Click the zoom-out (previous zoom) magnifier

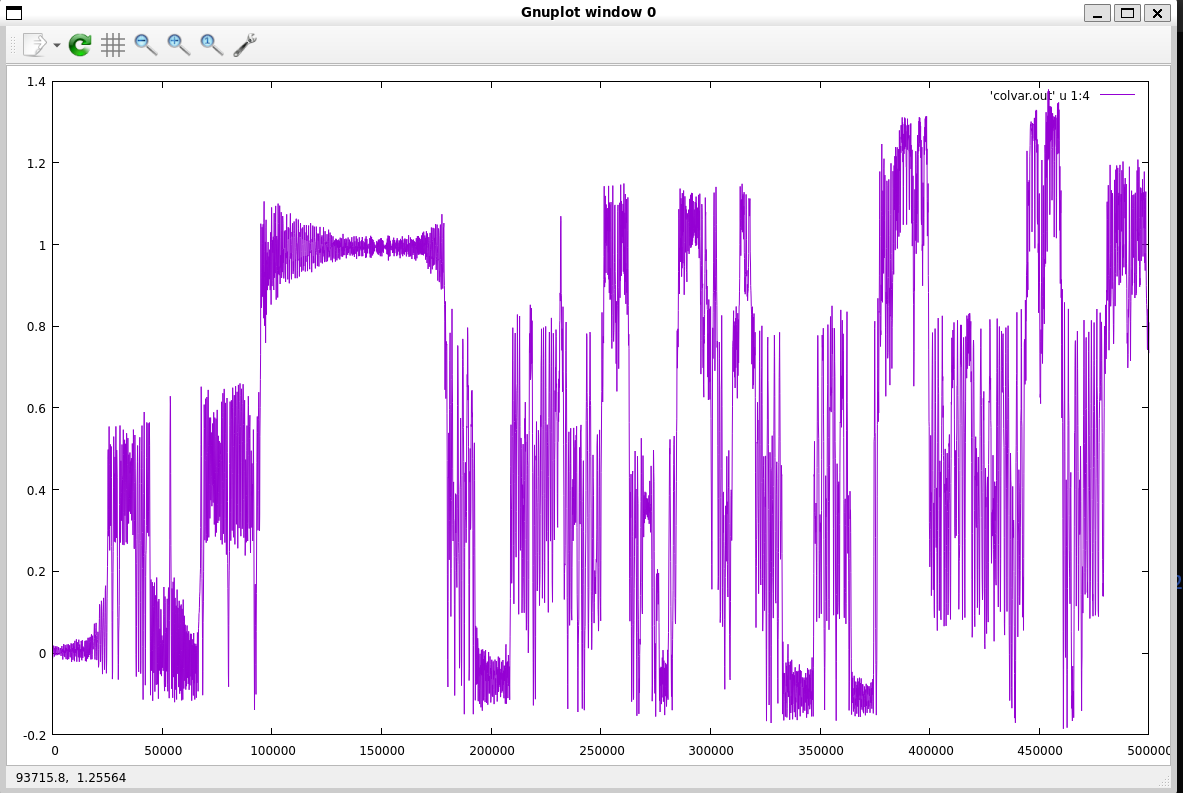coord(146,45)
